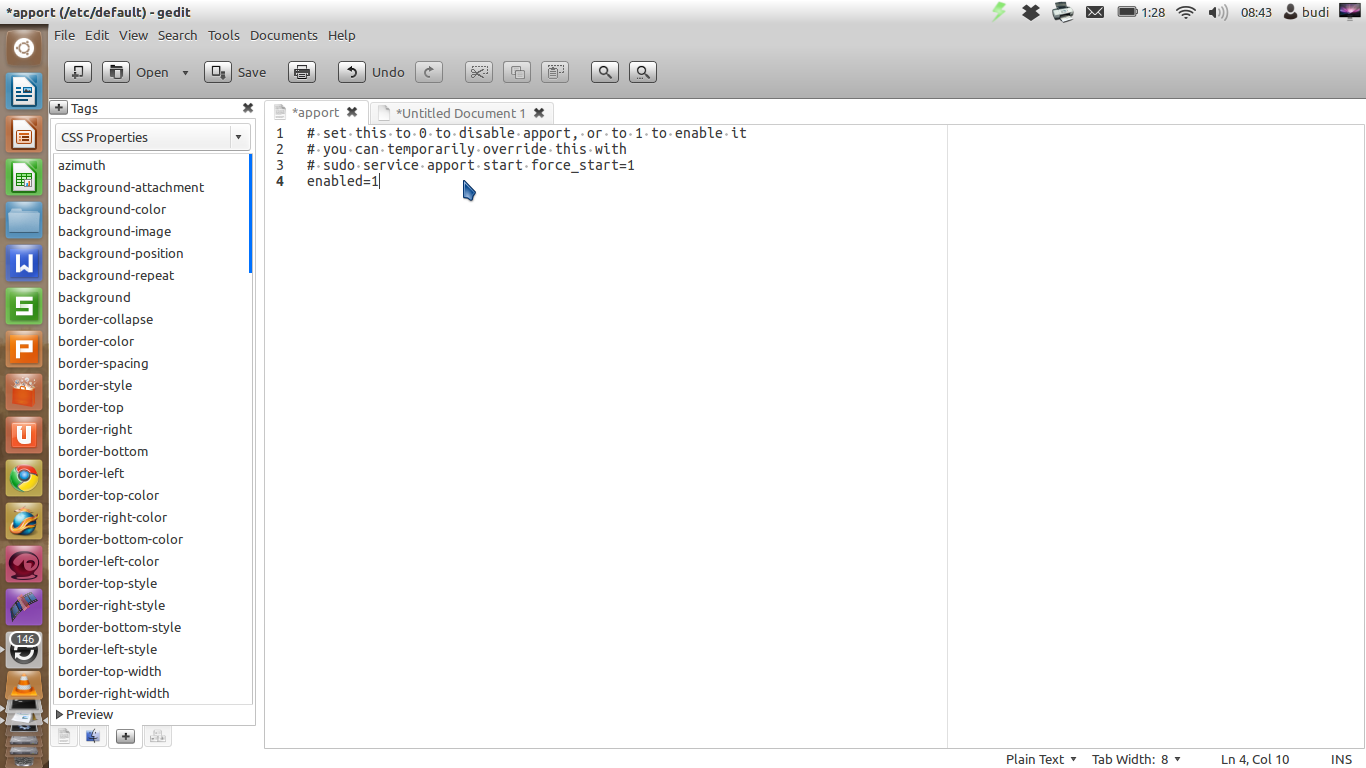Save the current apport file

click(x=236, y=72)
